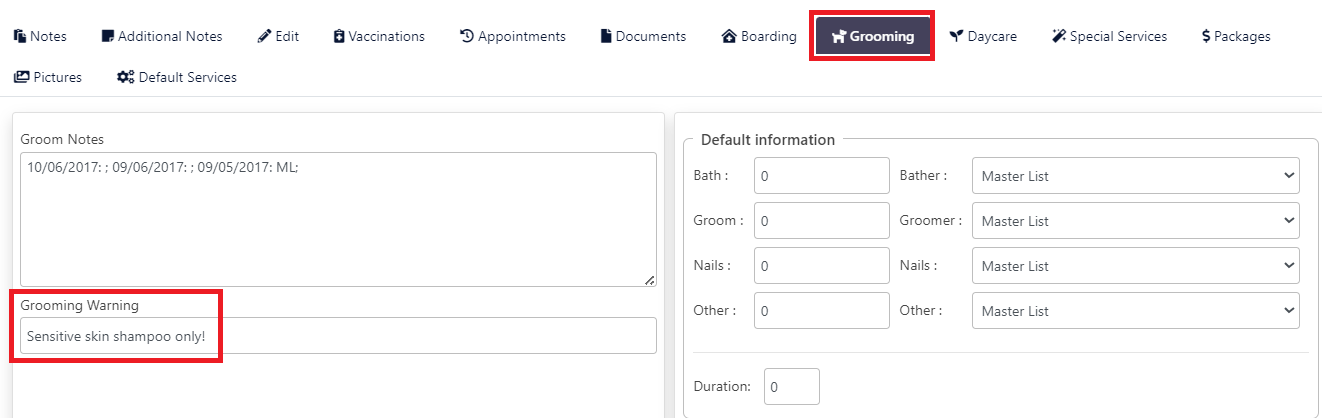Click the Grooming Warning input field
Screen dimensions: 1322x418
point(338,336)
